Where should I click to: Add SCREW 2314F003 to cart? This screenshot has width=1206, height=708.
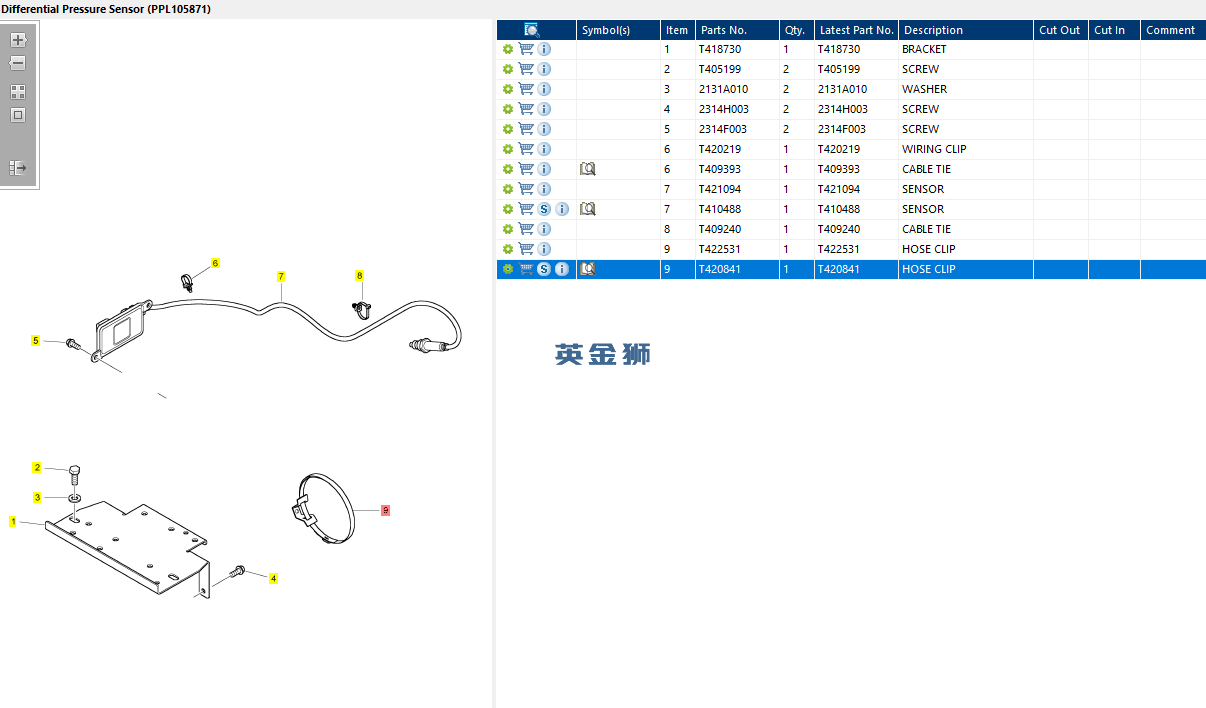526,129
